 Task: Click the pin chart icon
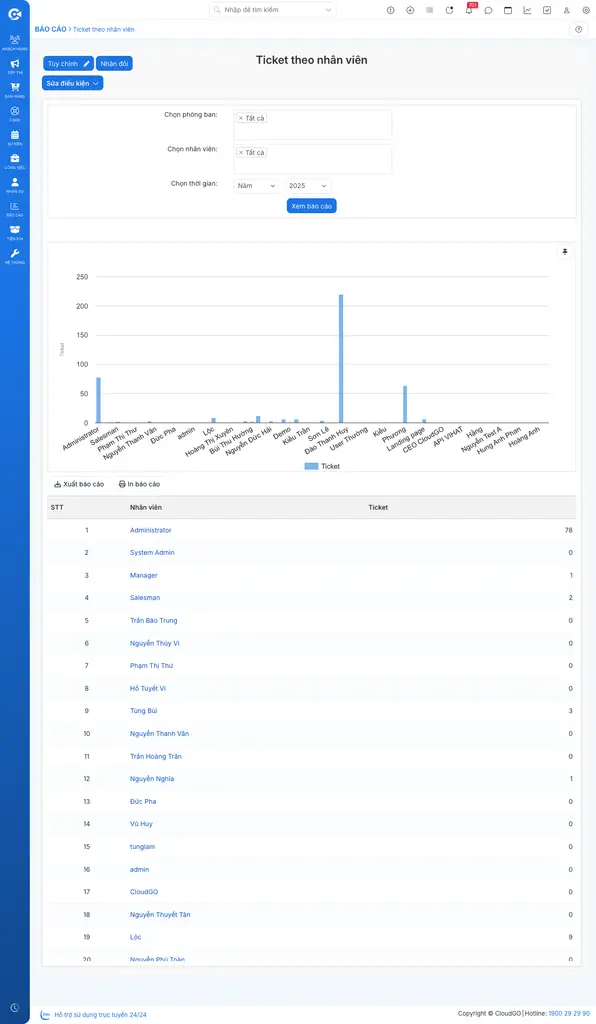[565, 251]
